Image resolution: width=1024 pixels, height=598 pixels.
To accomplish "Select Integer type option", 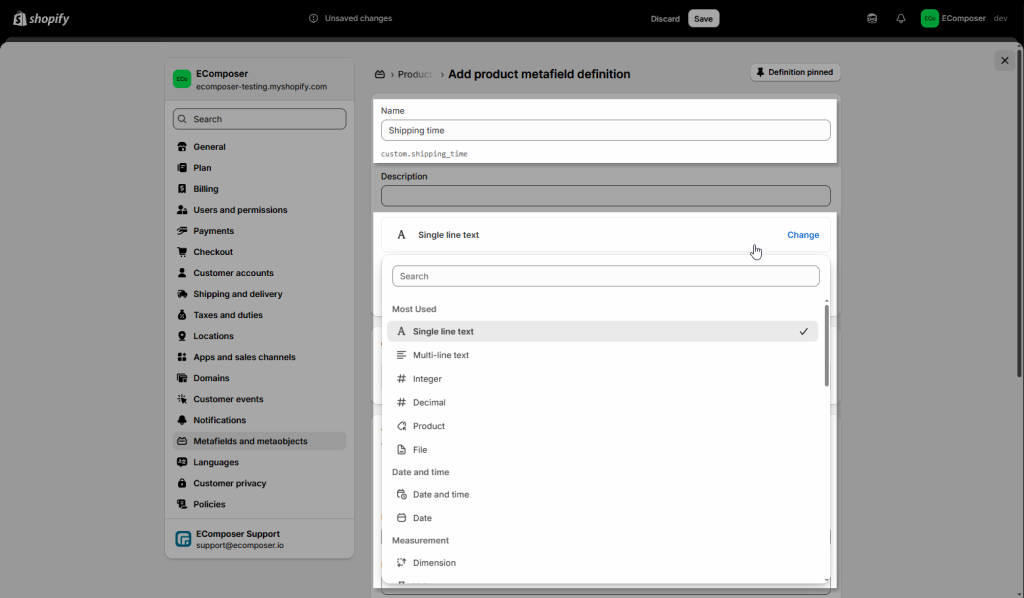I will (602, 379).
